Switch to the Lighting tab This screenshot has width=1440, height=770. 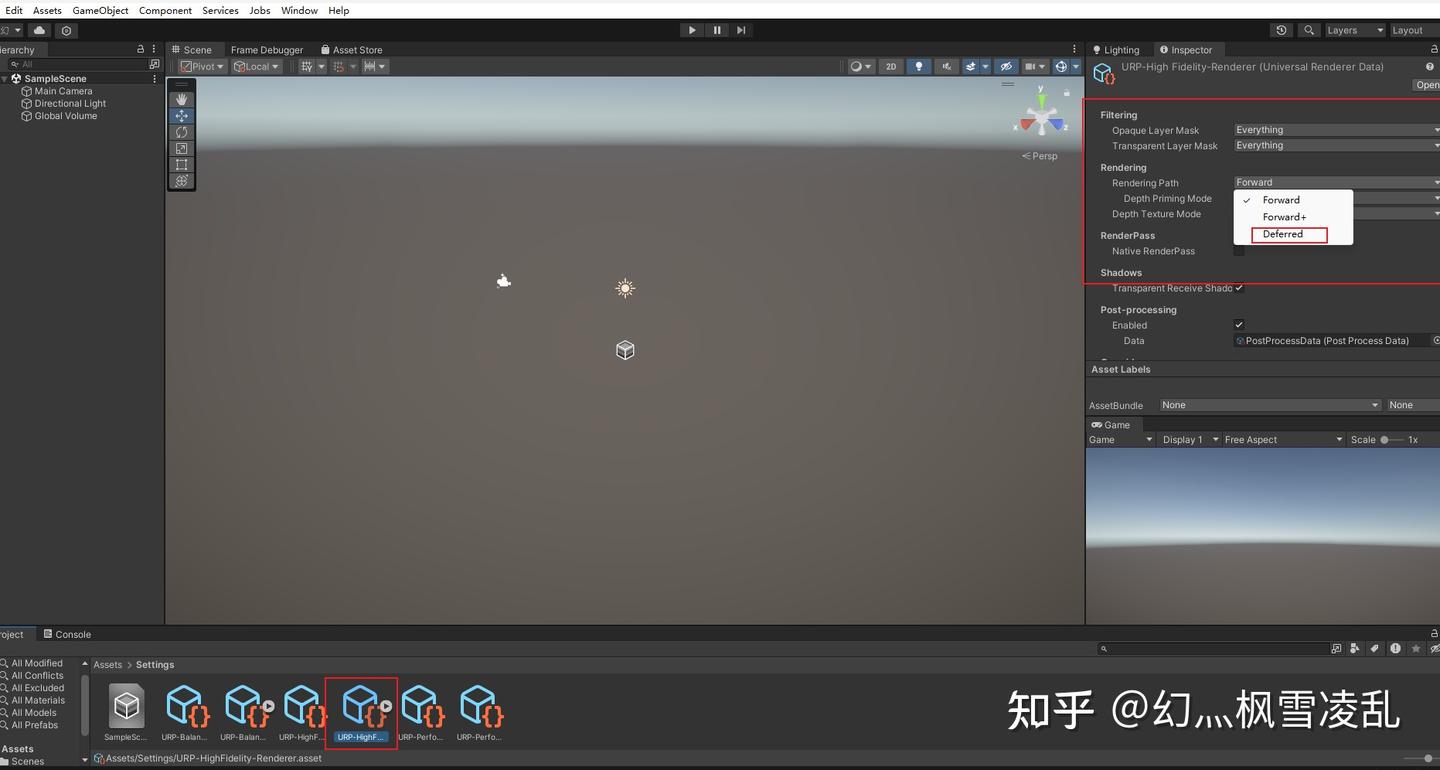click(x=1115, y=49)
